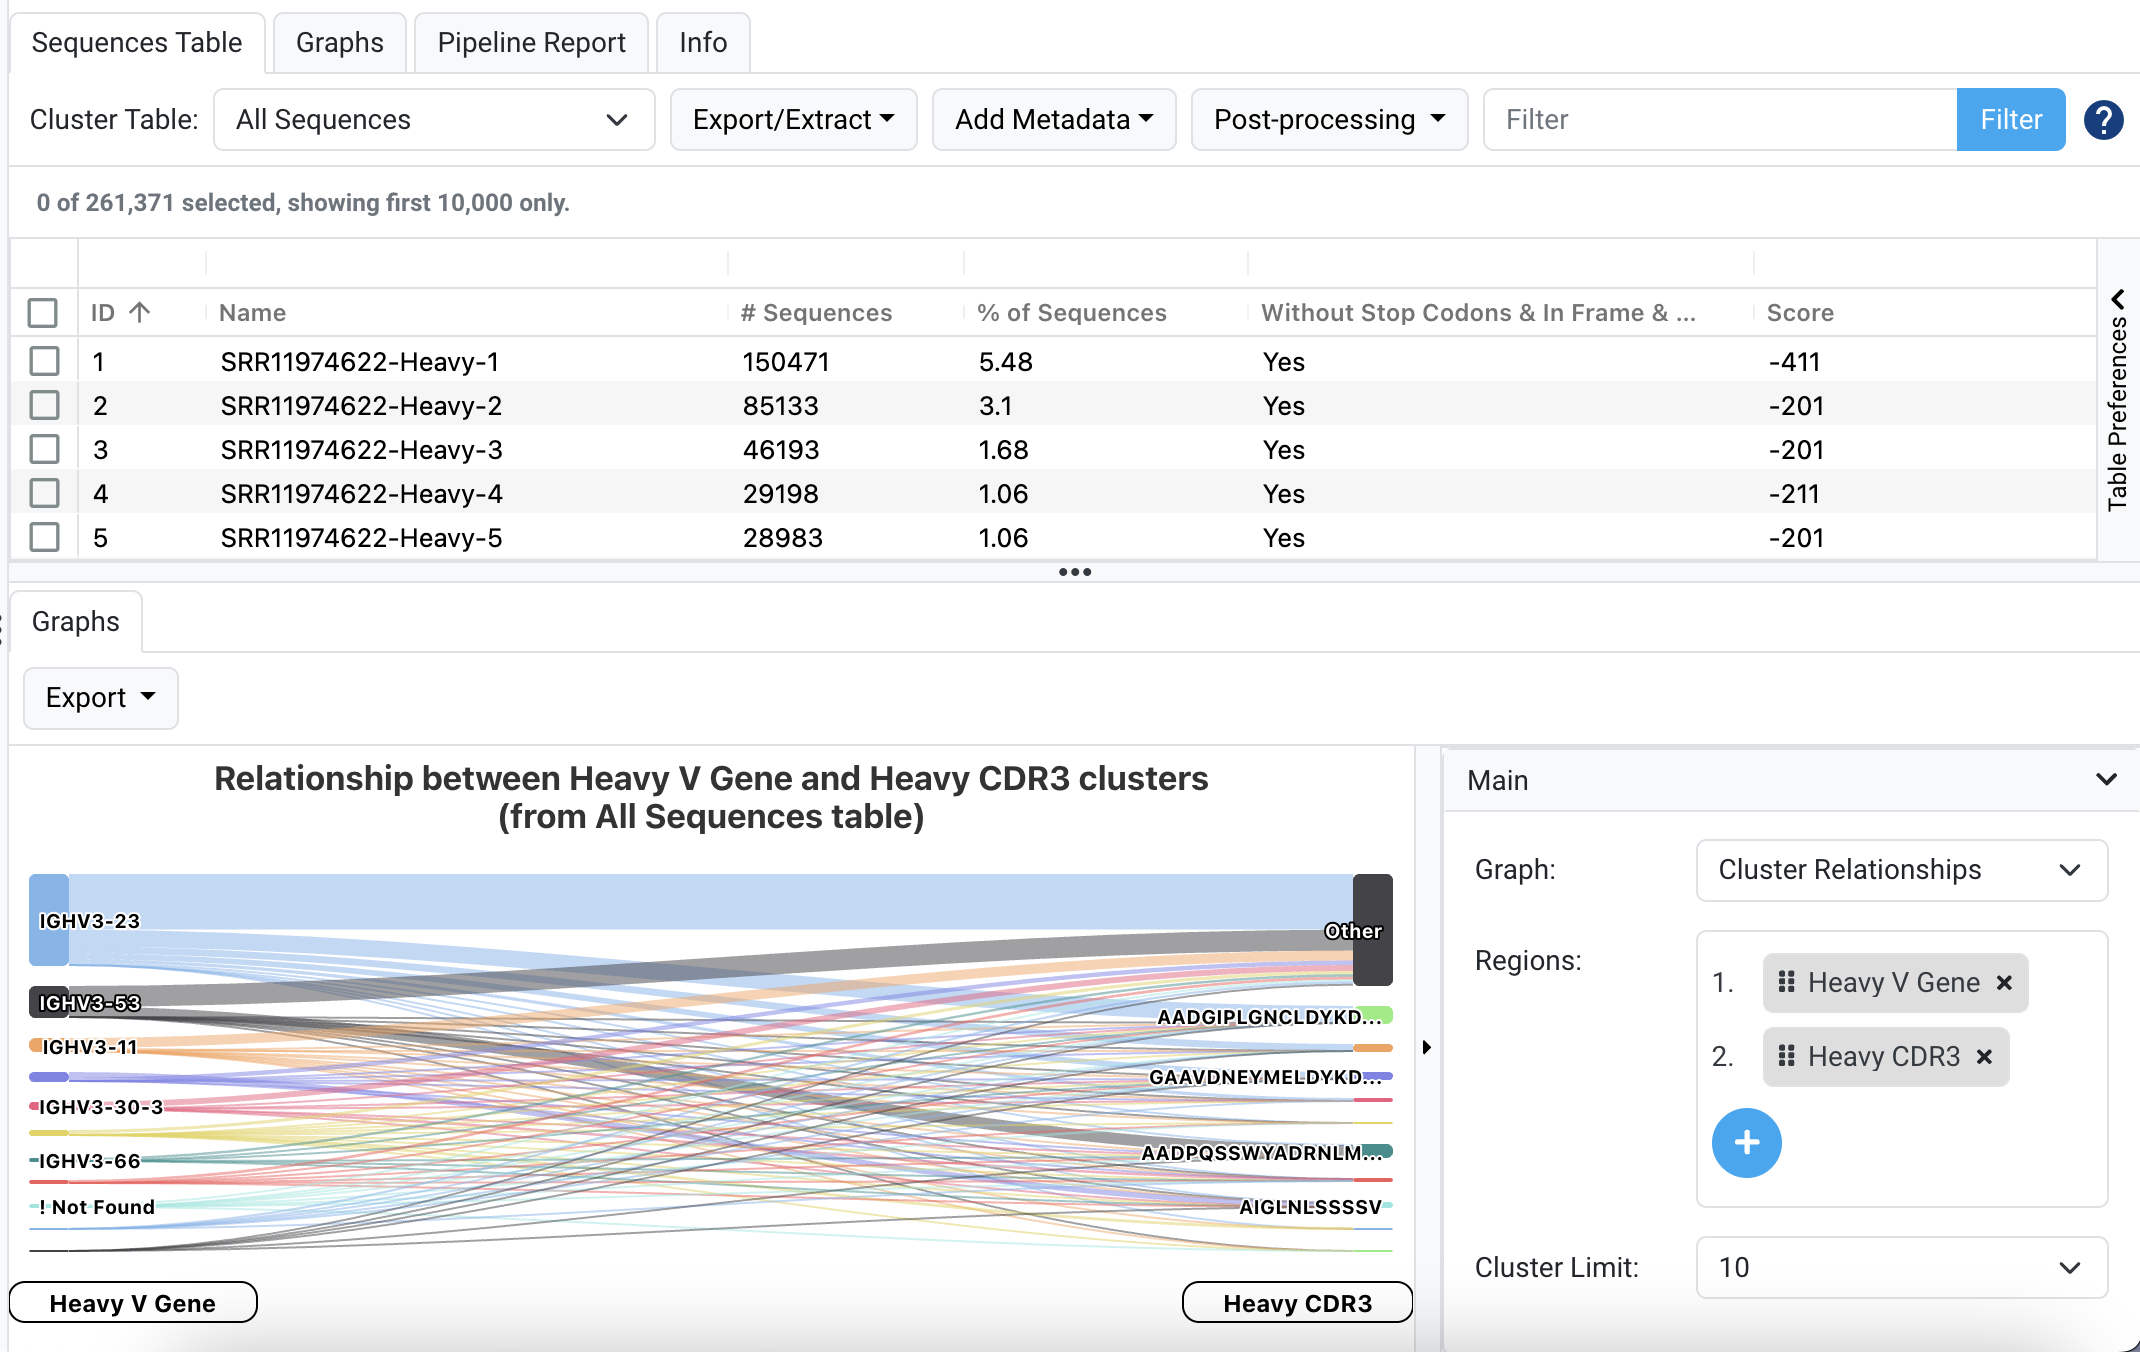Check the row for SRR11974622-Heavy-3
2140x1352 pixels.
click(x=44, y=449)
